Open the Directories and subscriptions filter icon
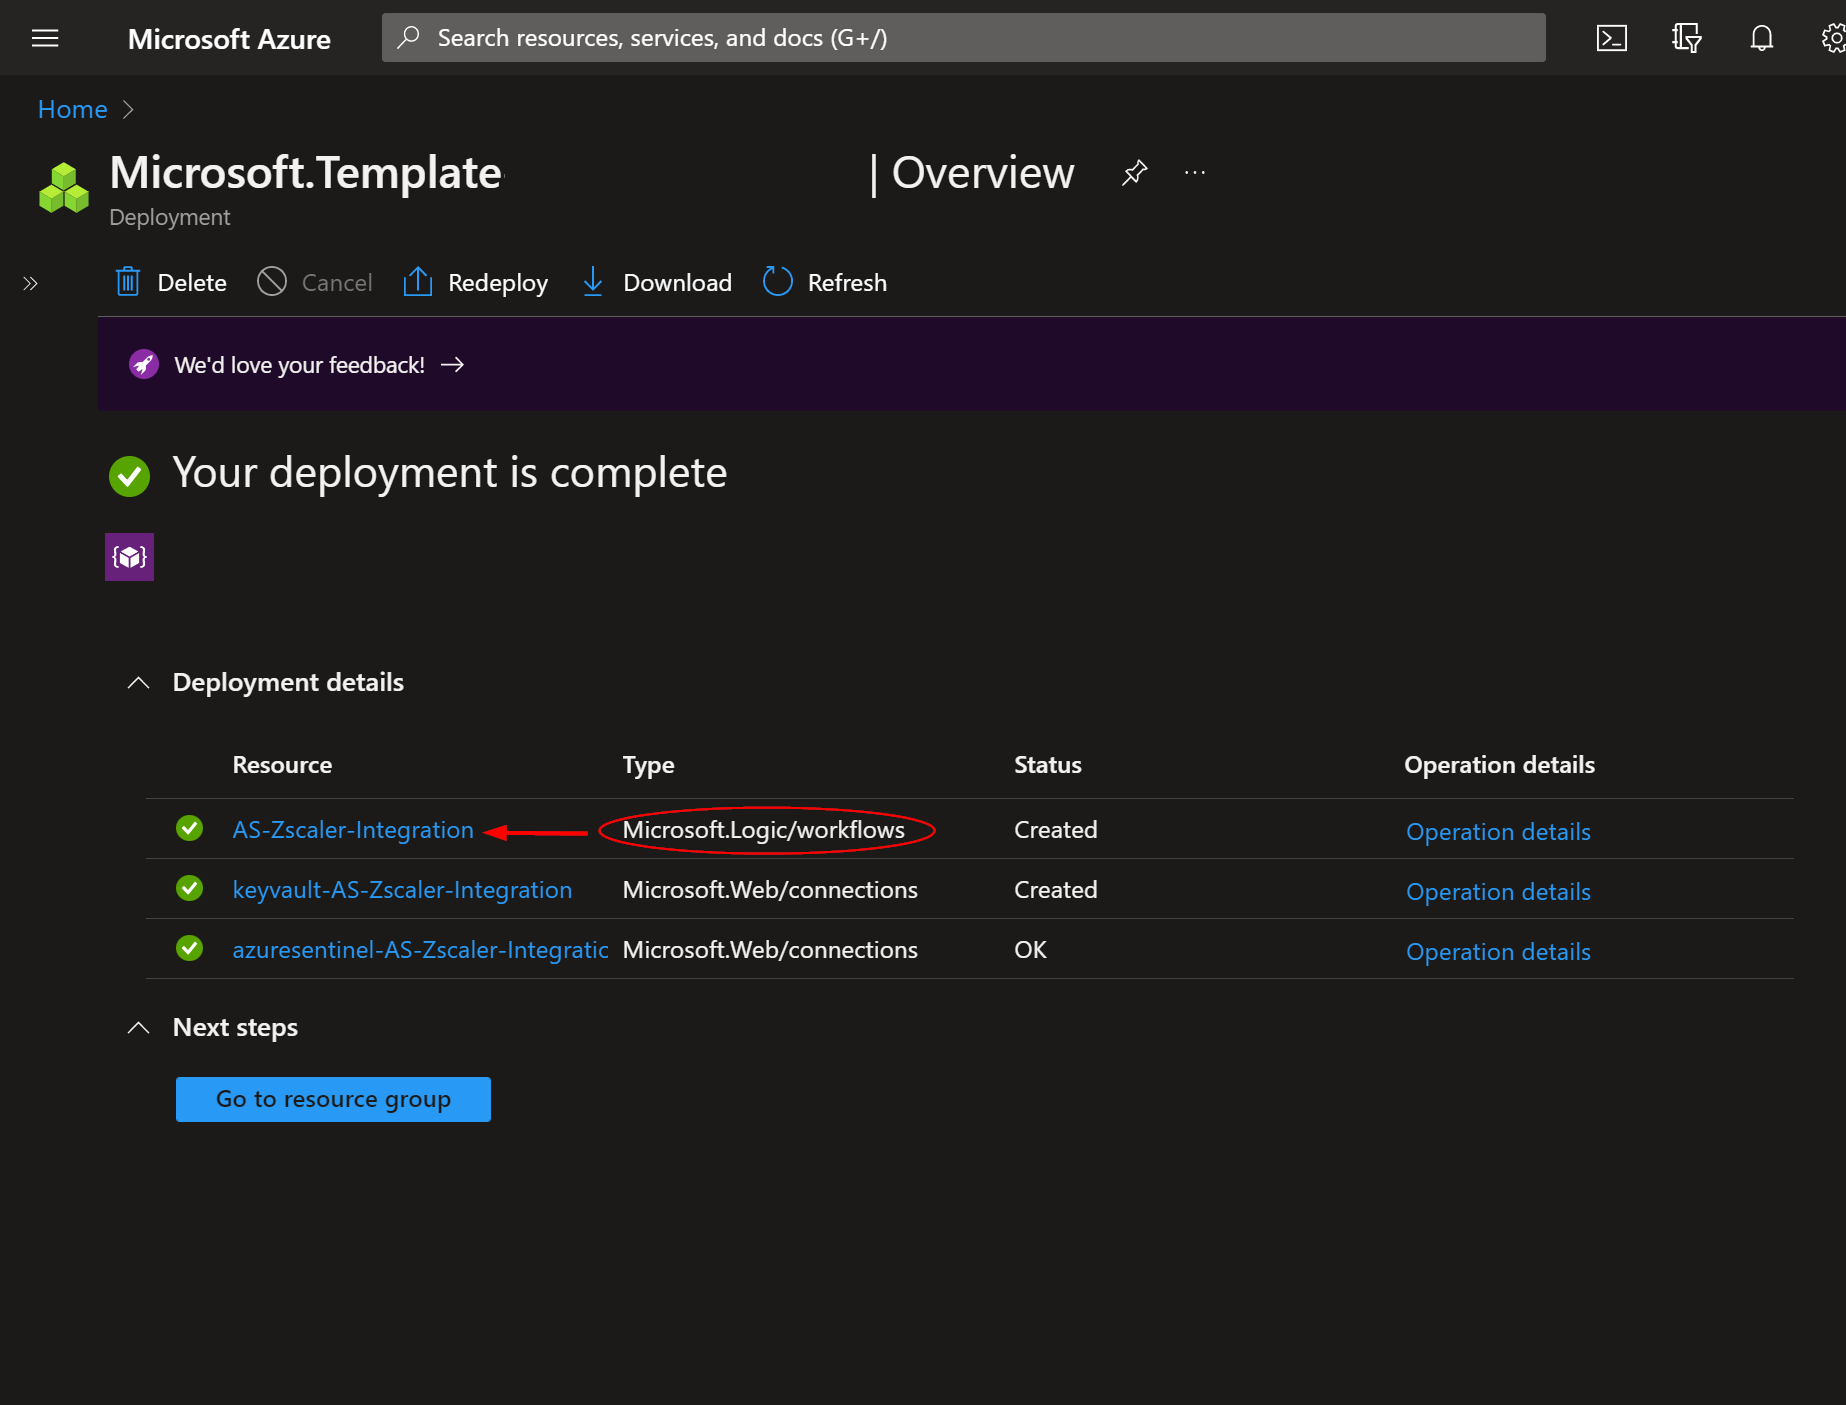The image size is (1846, 1405). tap(1686, 38)
